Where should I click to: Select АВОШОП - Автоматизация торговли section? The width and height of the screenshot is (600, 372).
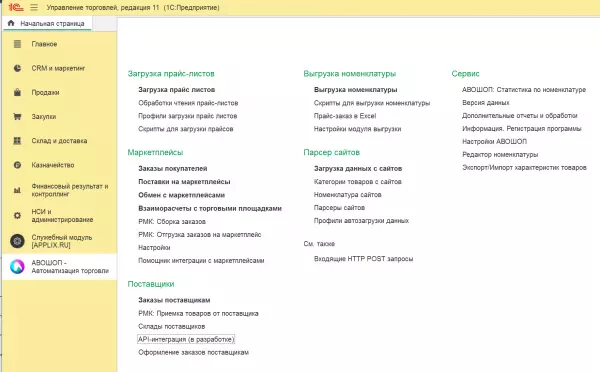[x=59, y=267]
